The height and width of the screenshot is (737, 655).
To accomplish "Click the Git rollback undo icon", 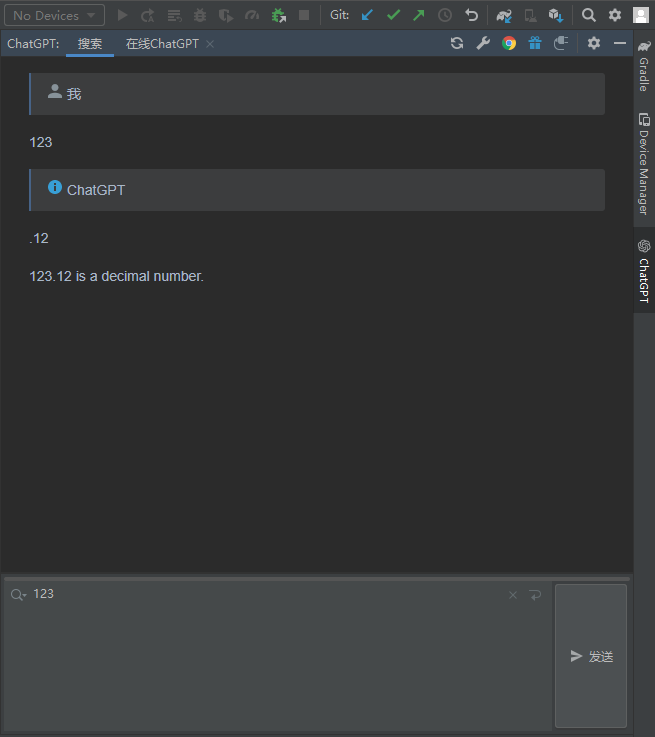I will pyautogui.click(x=471, y=15).
